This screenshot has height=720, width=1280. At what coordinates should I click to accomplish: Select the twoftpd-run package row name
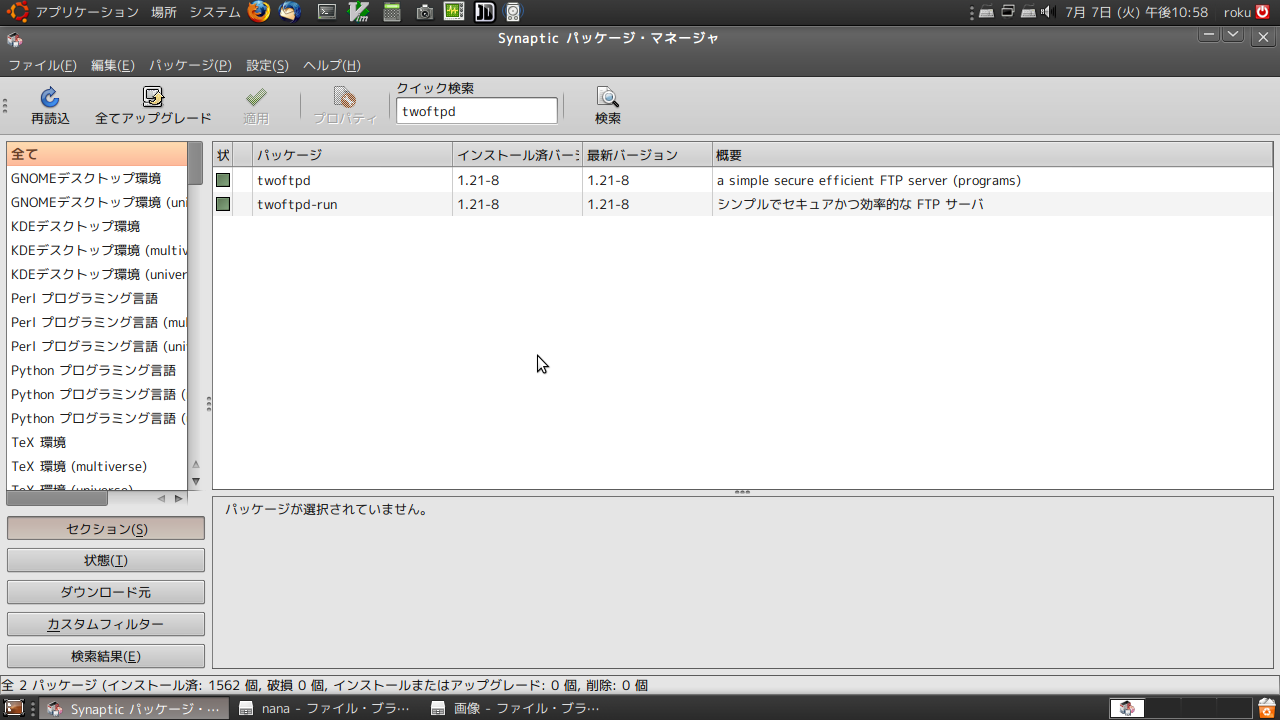pyautogui.click(x=297, y=204)
